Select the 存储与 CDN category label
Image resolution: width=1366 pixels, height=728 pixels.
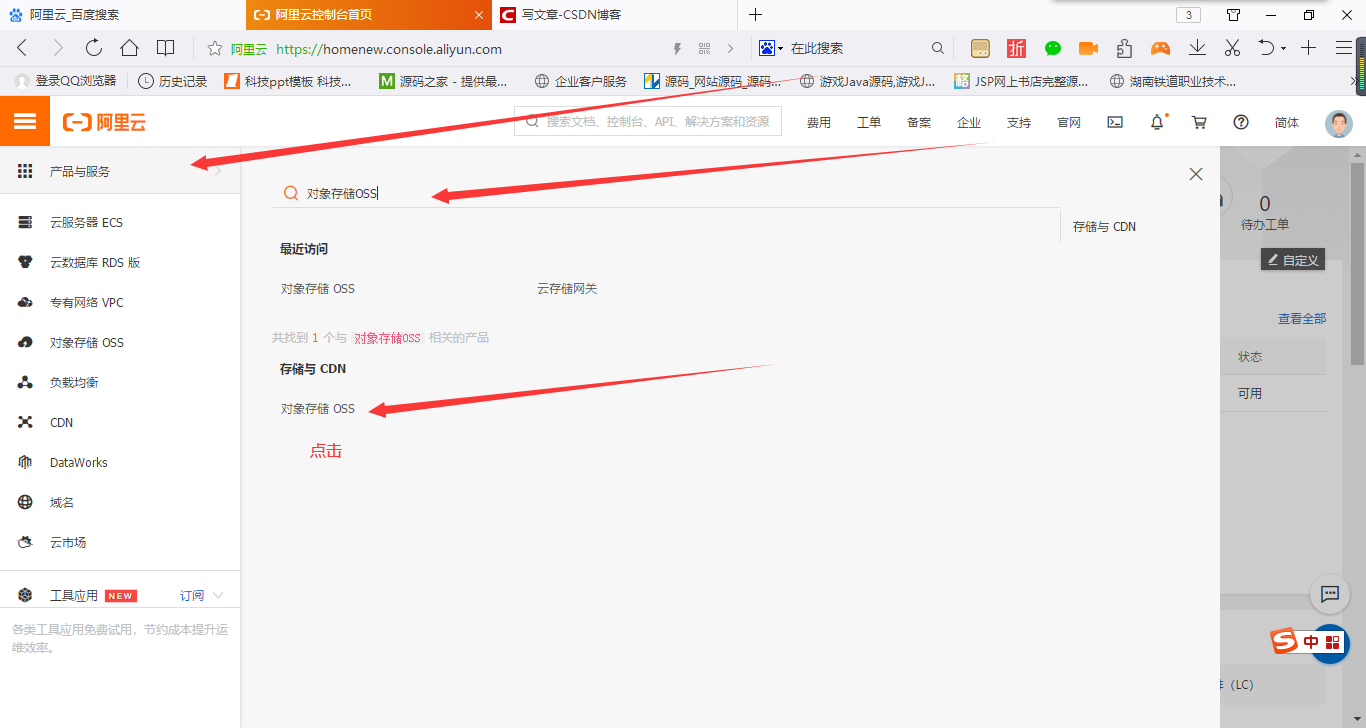[x=1104, y=226]
